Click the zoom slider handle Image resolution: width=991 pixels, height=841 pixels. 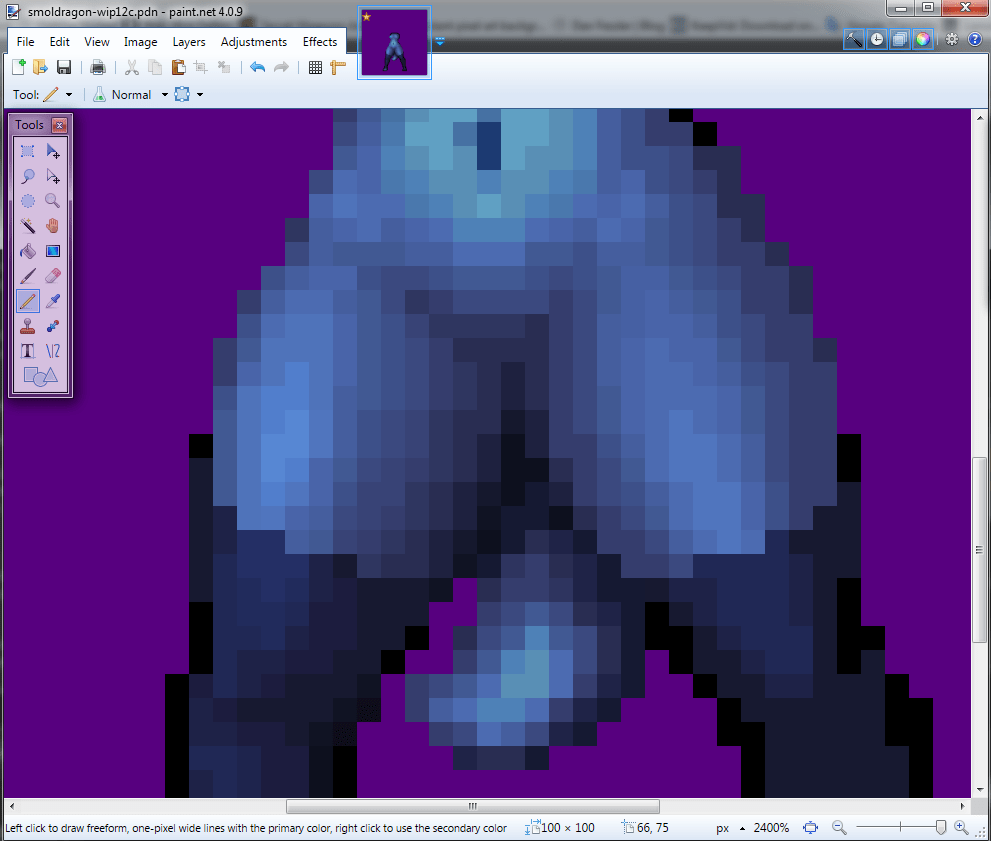[x=940, y=828]
